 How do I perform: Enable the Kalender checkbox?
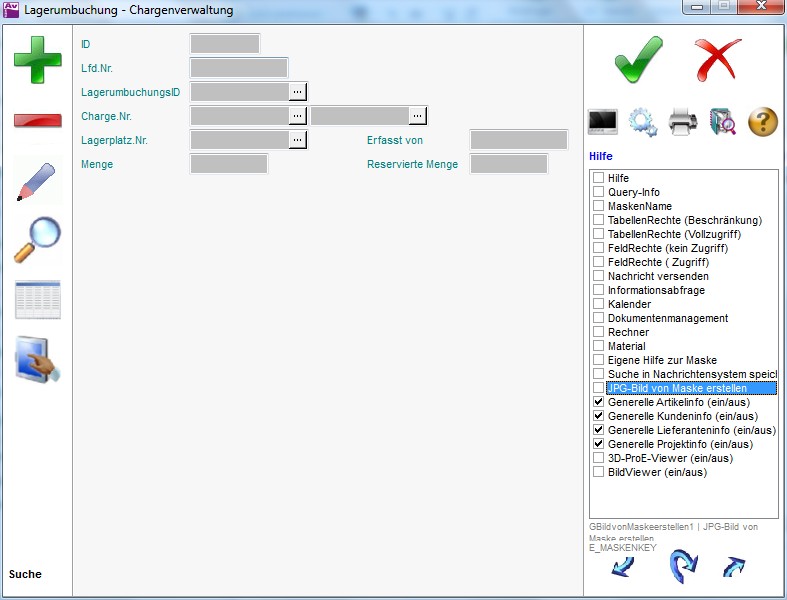click(x=598, y=304)
